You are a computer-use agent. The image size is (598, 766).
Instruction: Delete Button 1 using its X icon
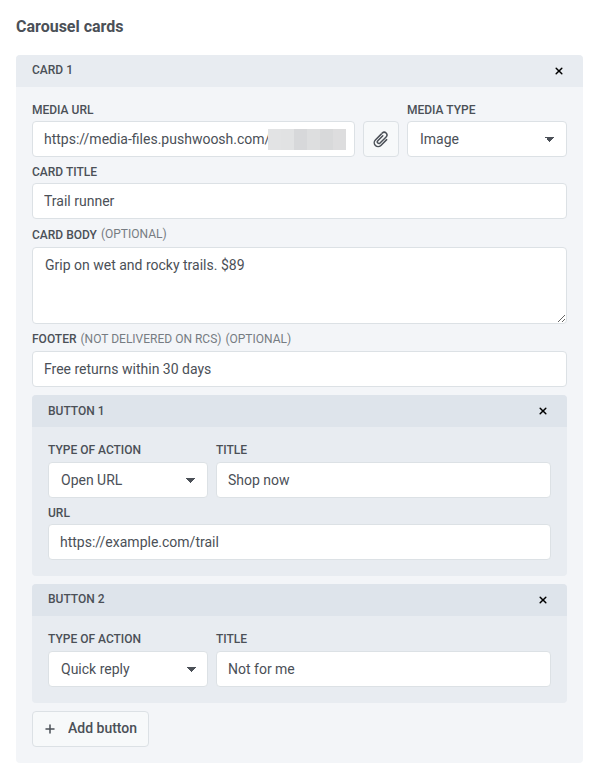tap(543, 411)
